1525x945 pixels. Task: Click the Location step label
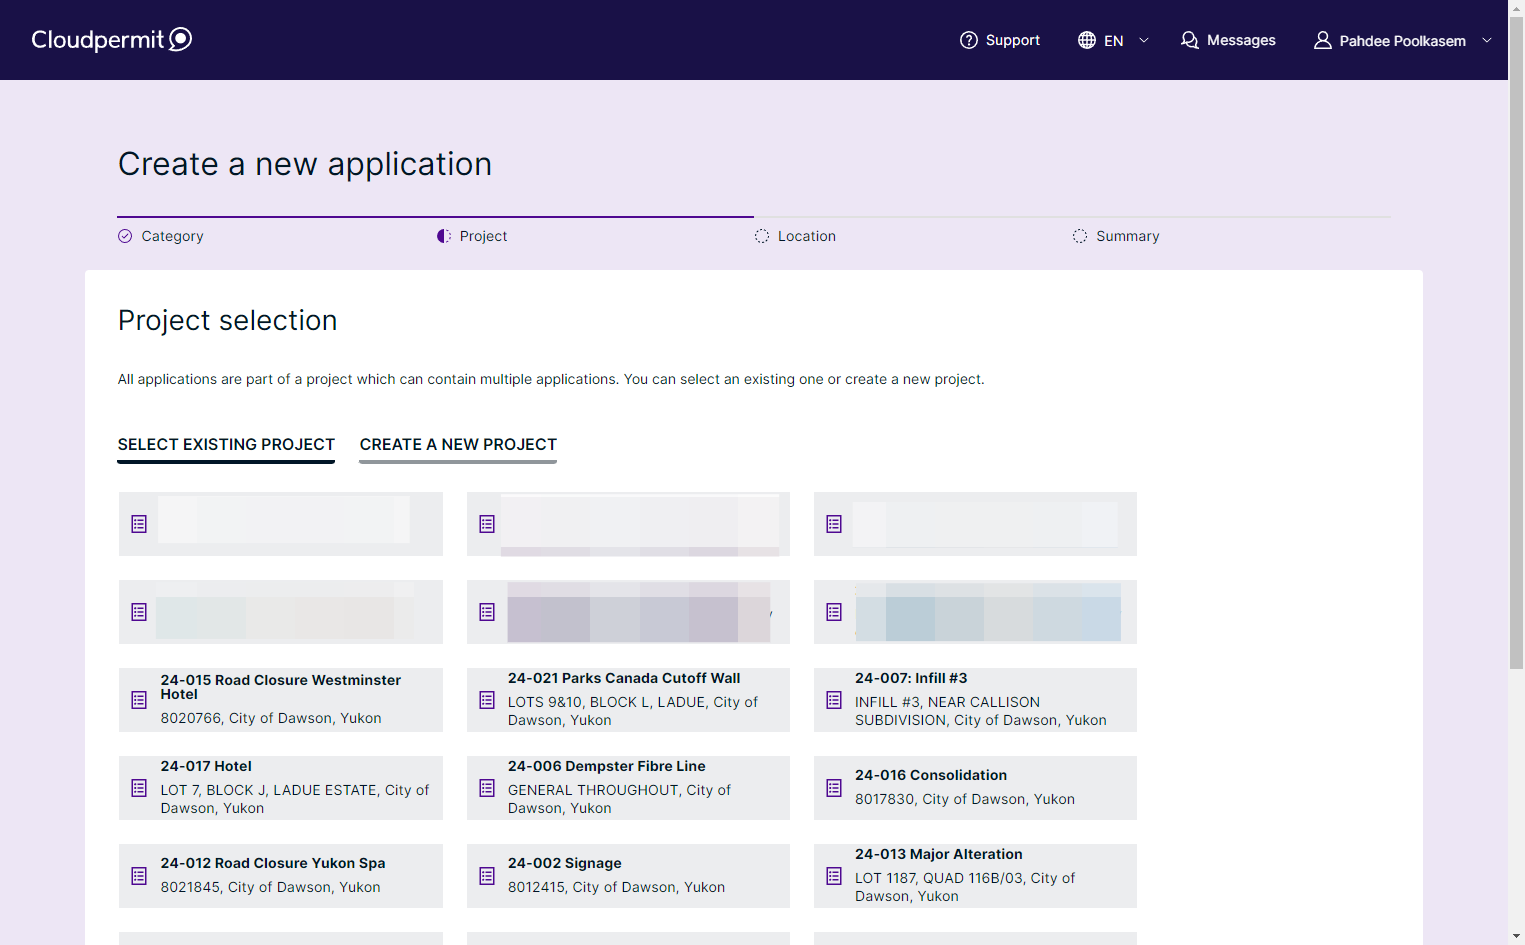pos(807,236)
